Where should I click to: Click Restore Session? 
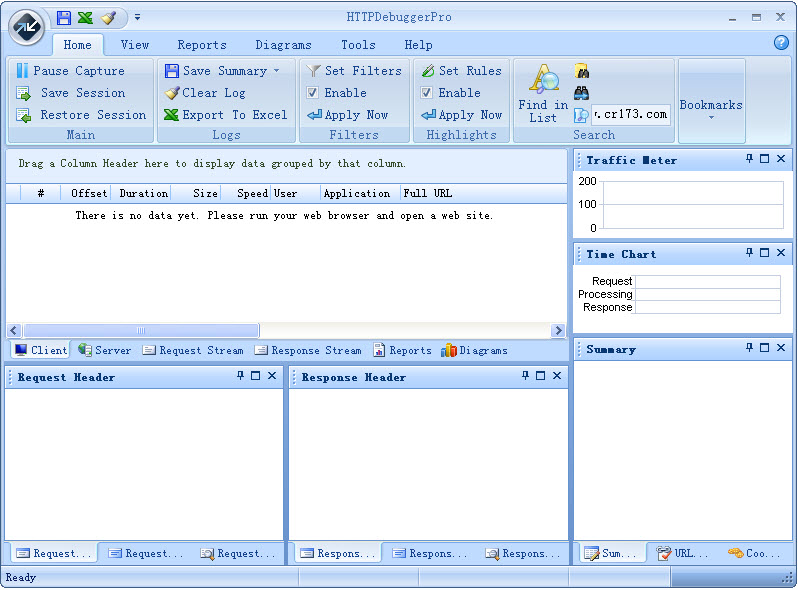pyautogui.click(x=83, y=115)
